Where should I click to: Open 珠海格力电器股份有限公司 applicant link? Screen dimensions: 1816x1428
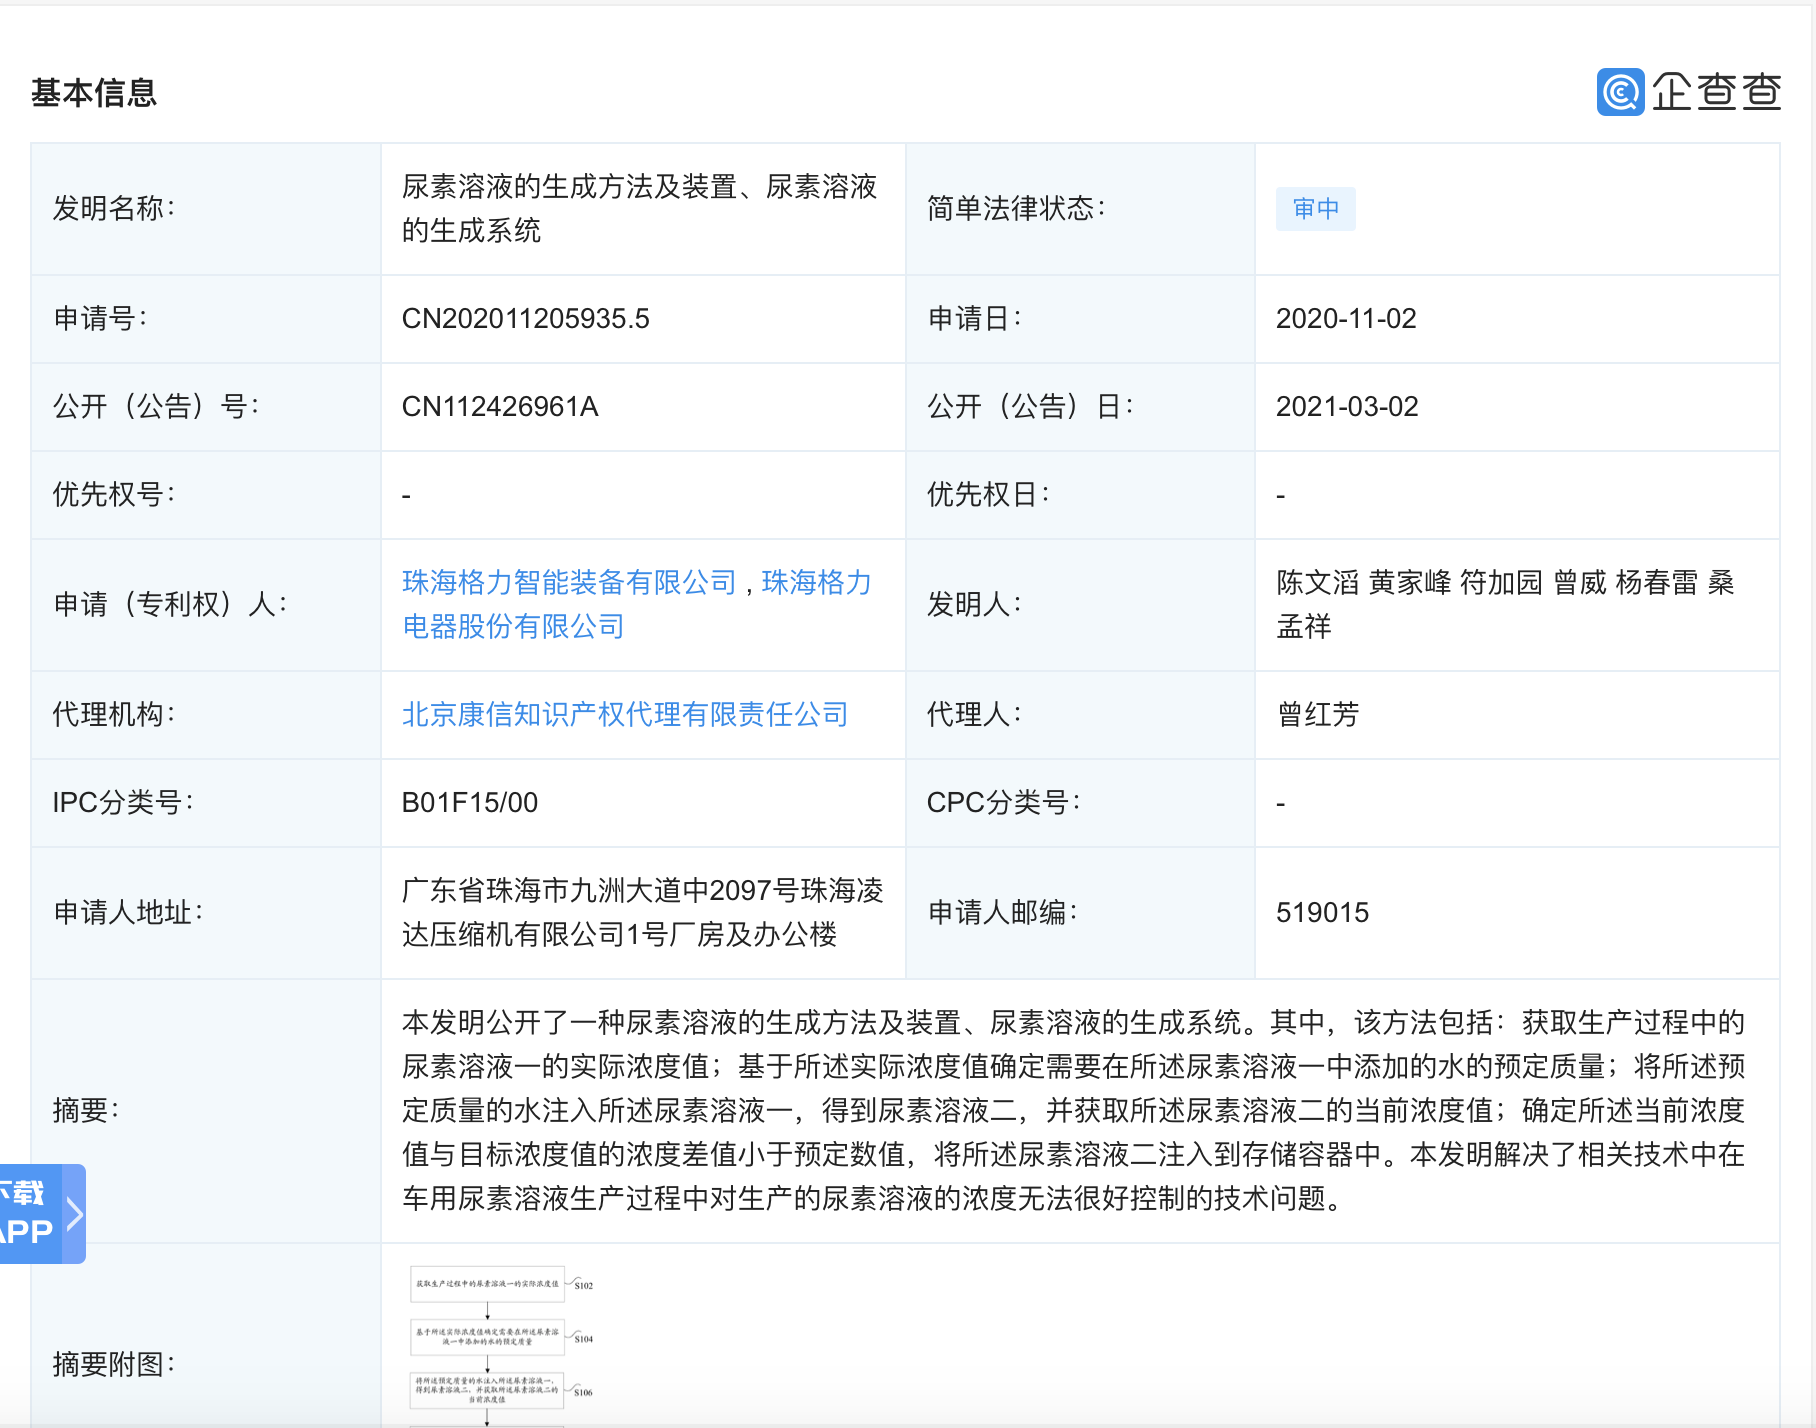637,604
